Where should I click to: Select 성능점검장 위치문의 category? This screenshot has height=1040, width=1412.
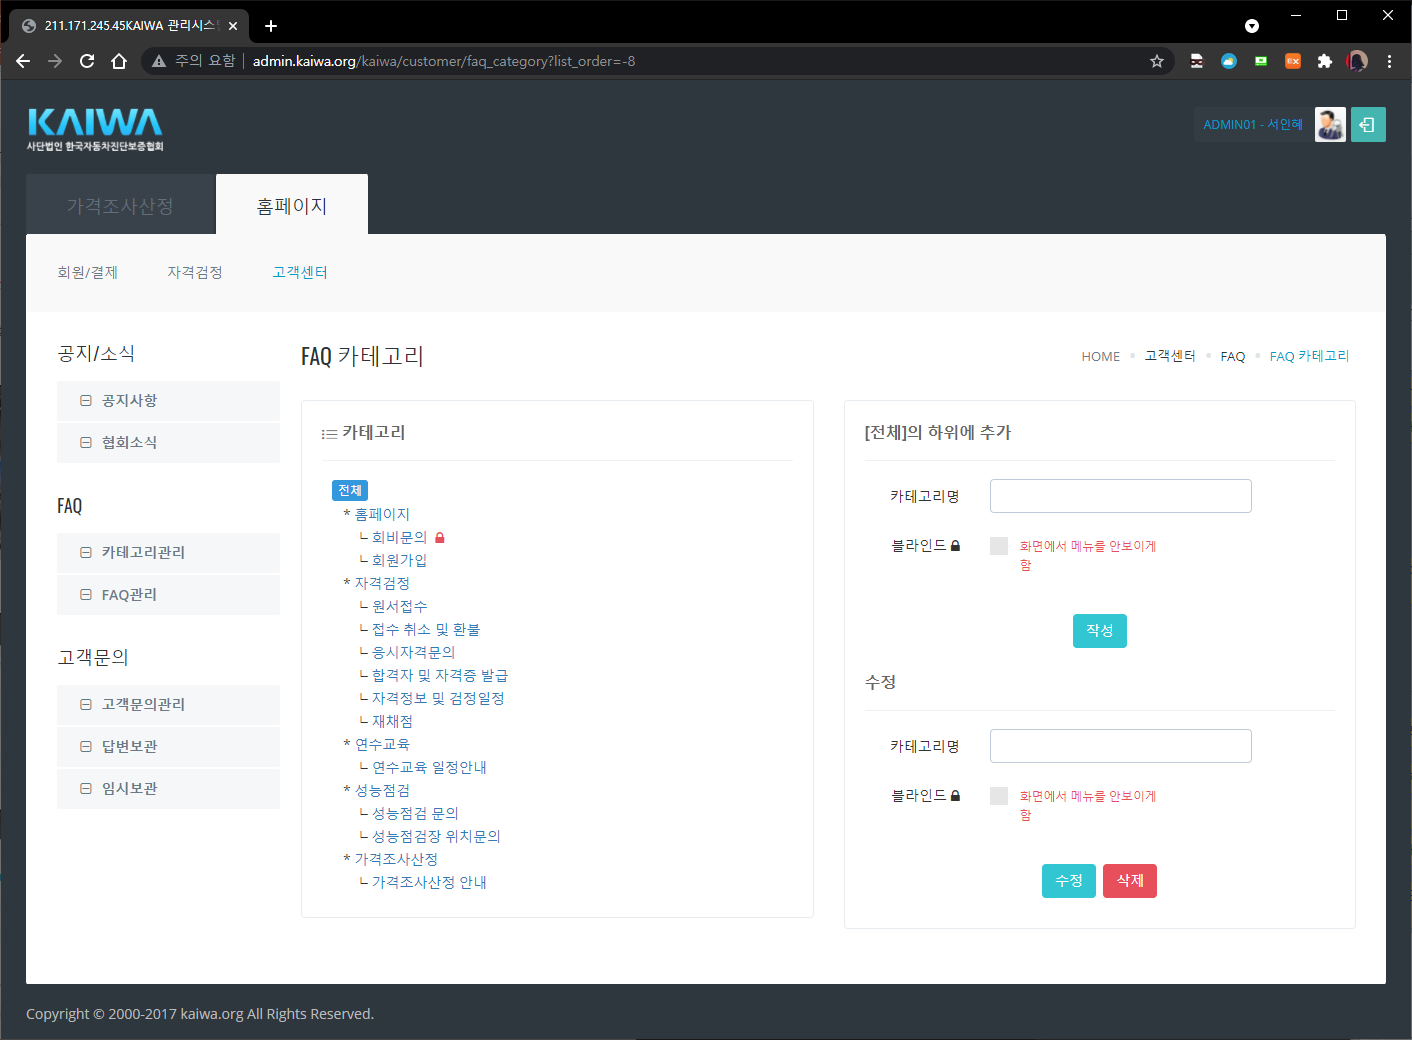tap(436, 836)
